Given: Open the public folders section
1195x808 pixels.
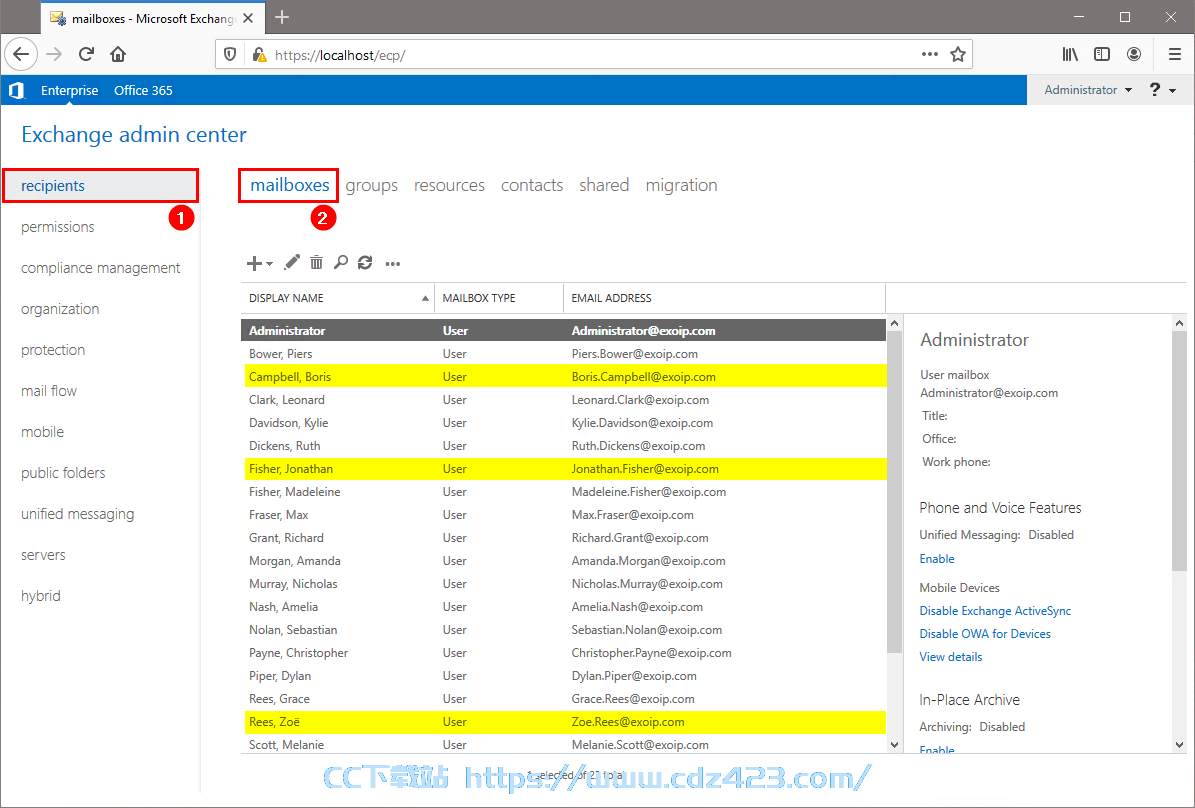Looking at the screenshot, I should coord(63,473).
